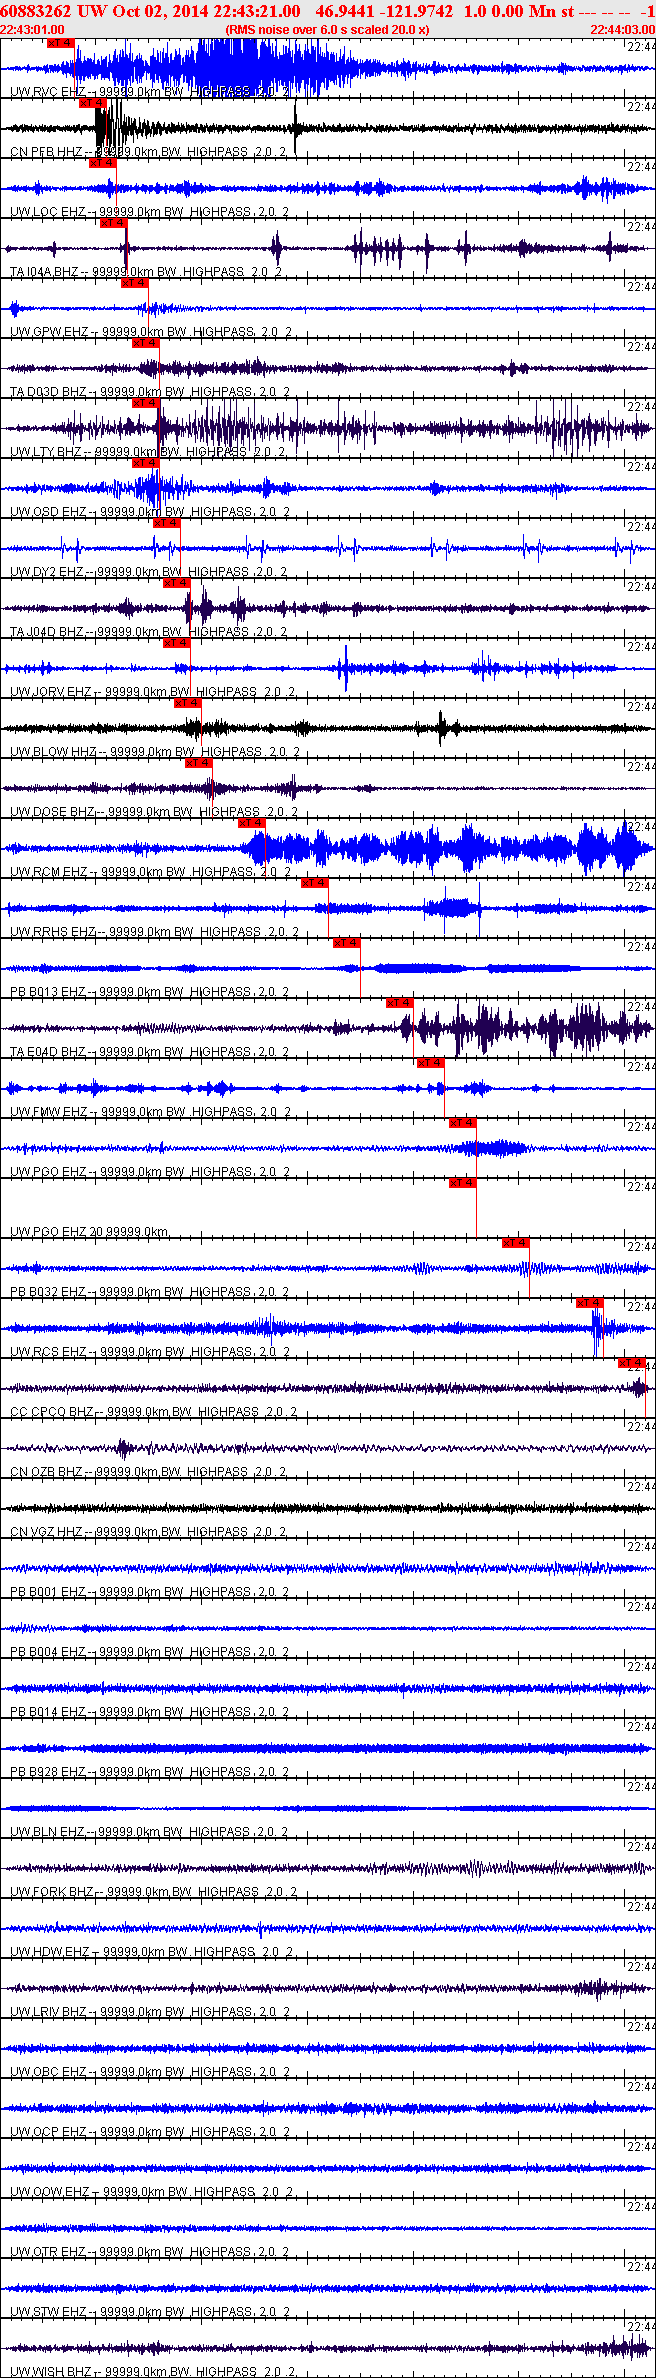Screen dimensions: 656x2378
Task: Click the red pick marker on CN PFB trace
Action: point(92,103)
